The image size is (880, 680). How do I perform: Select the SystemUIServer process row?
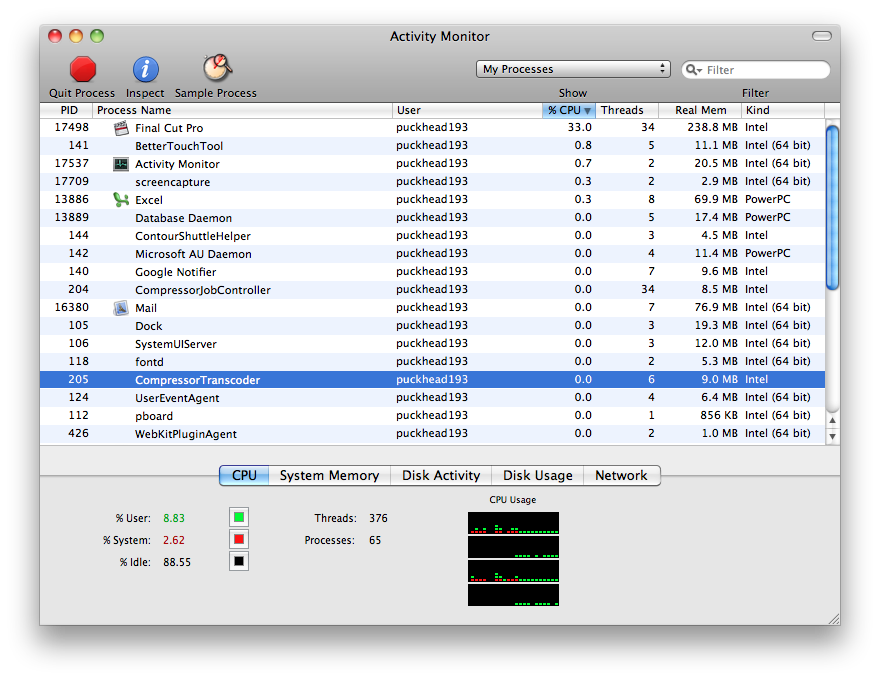pos(432,343)
